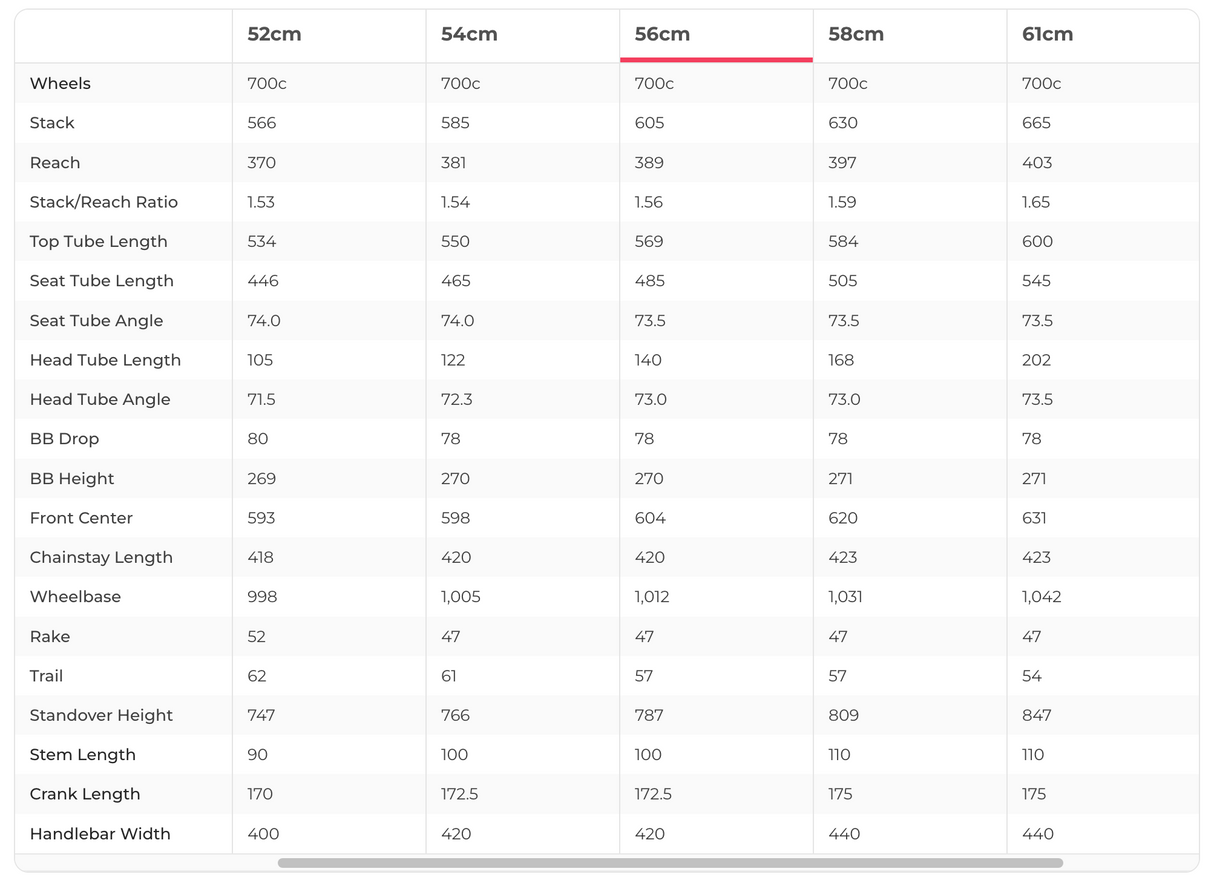Image resolution: width=1214 pixels, height=886 pixels.
Task: Click the 54cm Crank Length value 172.5
Action: click(459, 794)
